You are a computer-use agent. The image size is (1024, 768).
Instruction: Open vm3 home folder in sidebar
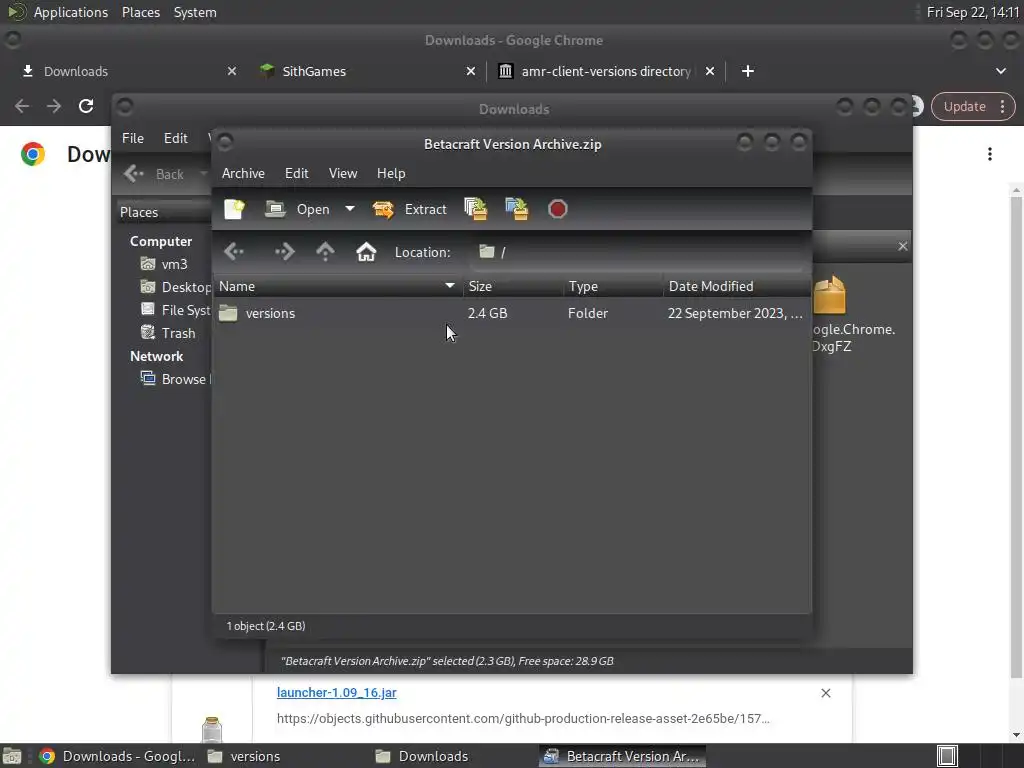(165, 264)
